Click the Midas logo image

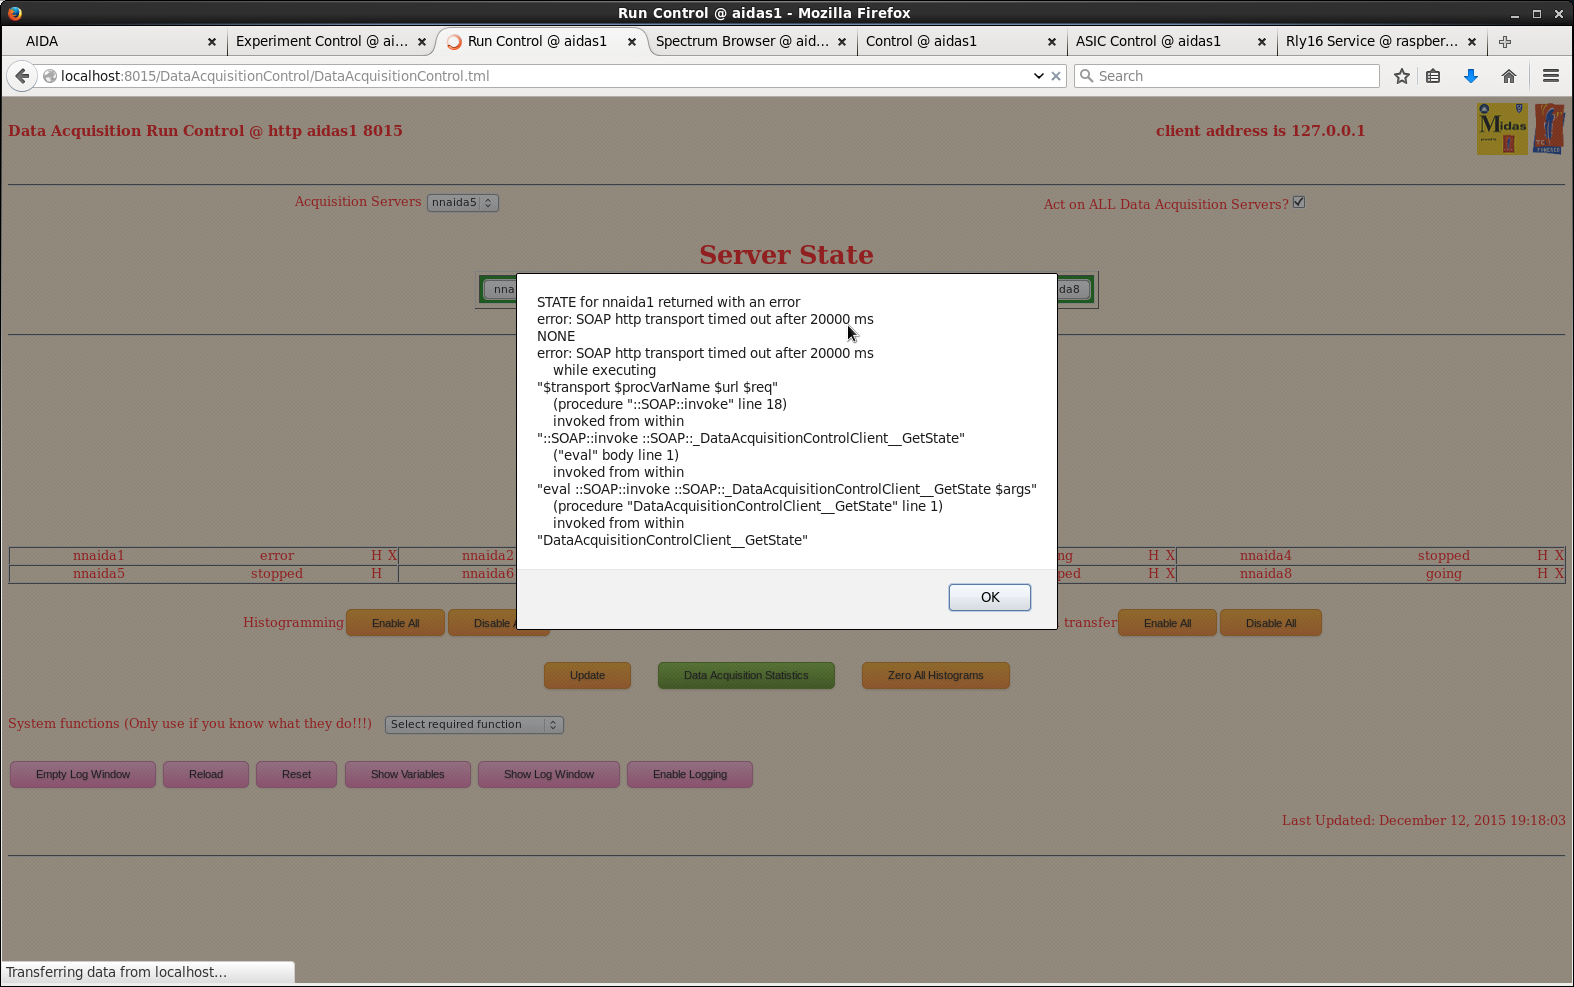[1503, 129]
